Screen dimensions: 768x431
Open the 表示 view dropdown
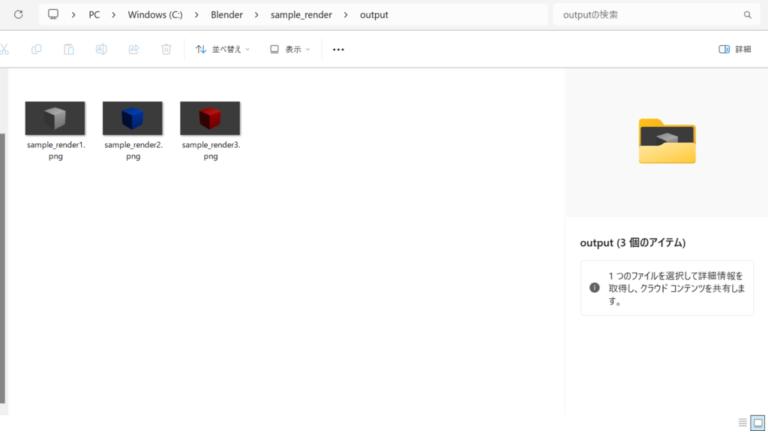[290, 49]
